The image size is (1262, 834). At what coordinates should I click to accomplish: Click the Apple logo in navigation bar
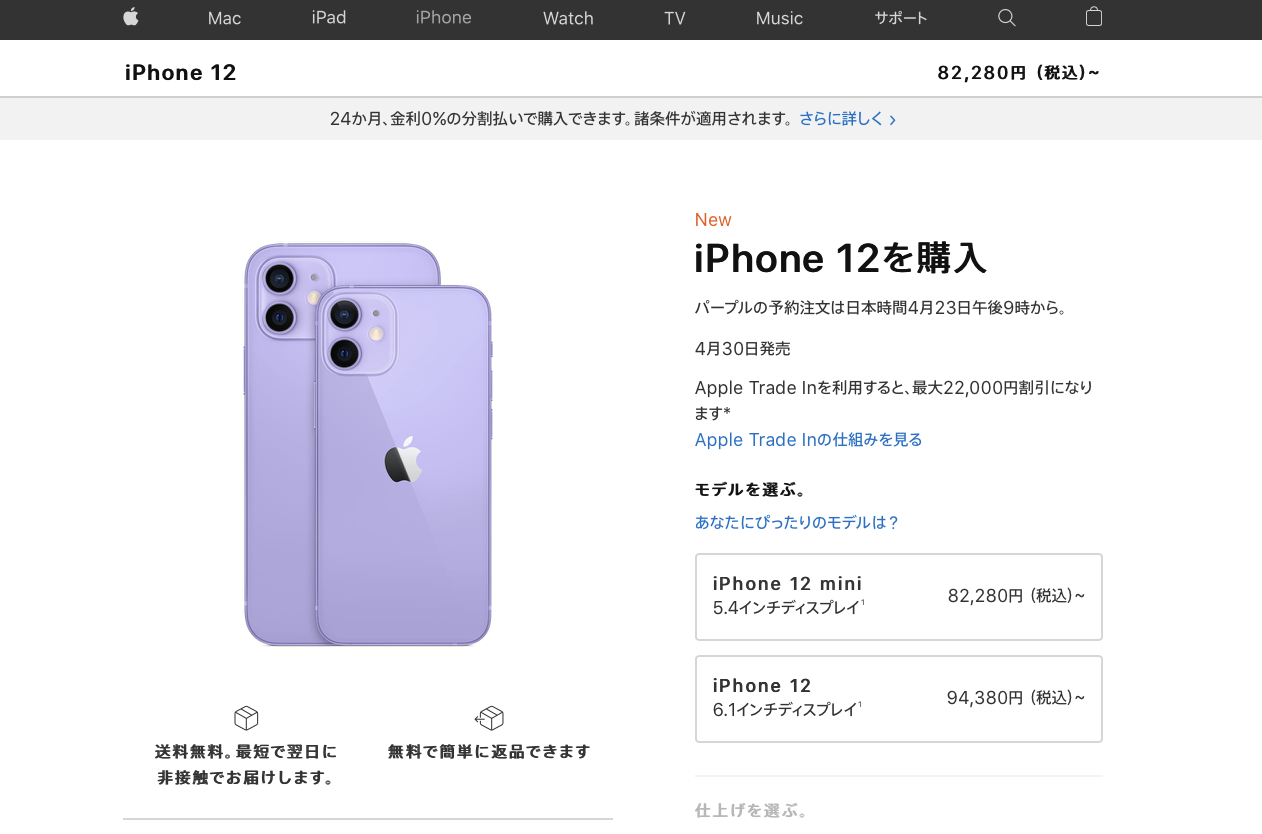131,17
